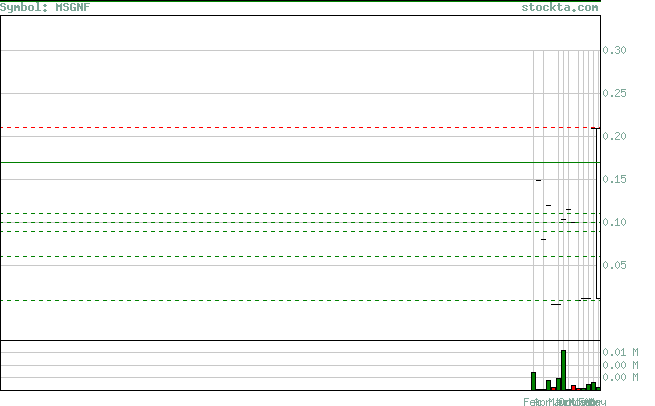Click the dashed green support line near 0.06
655x406 pixels.
[x=300, y=256]
